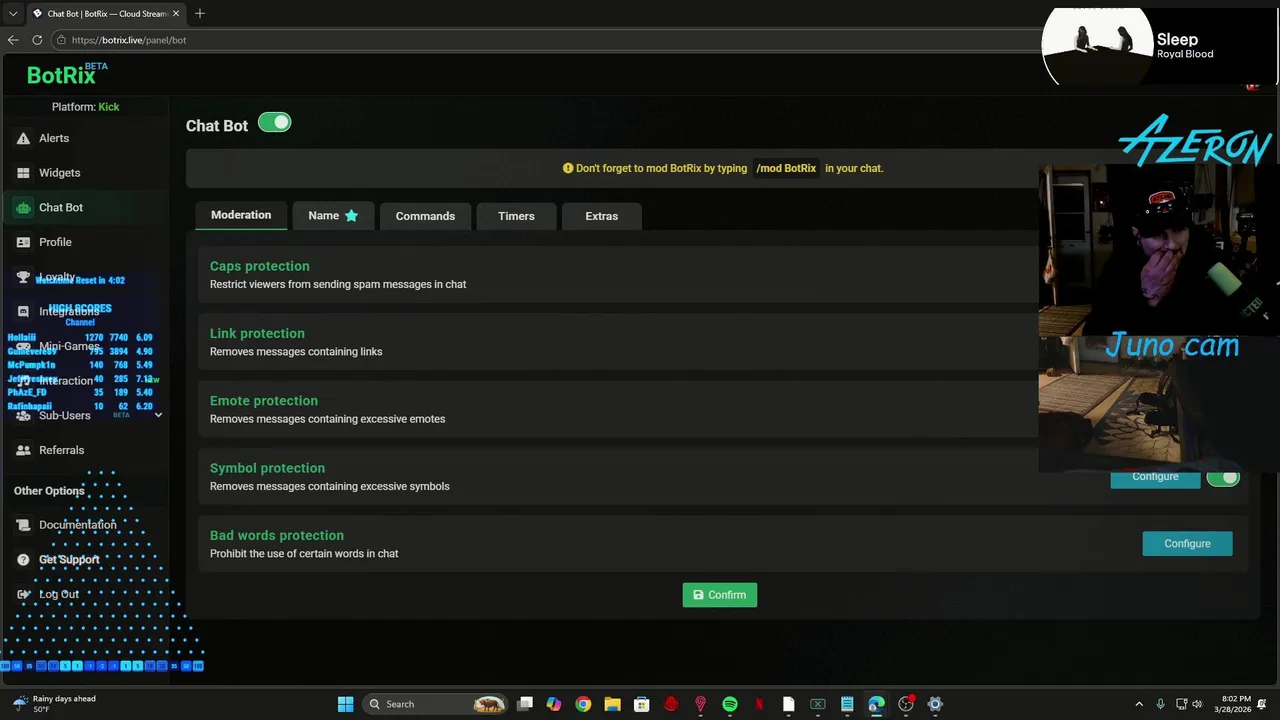
Task: Open Get Support help icon
Action: 23,560
